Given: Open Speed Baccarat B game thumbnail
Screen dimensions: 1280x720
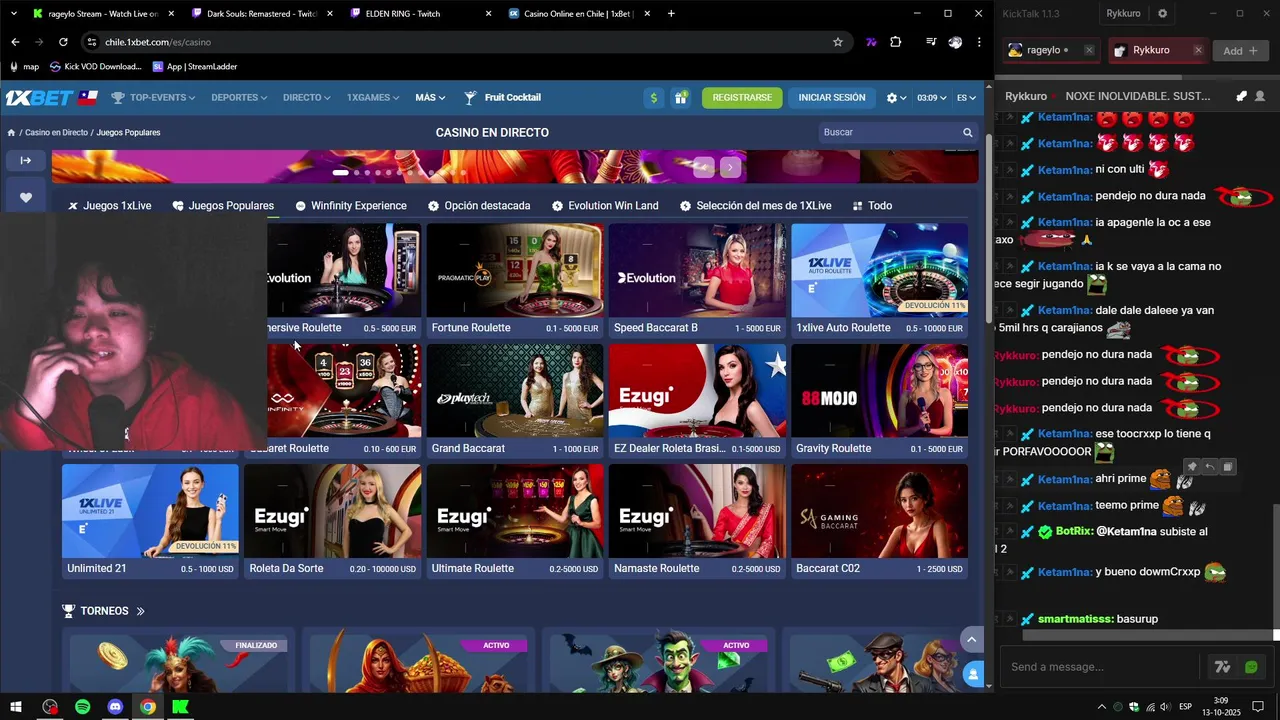Looking at the screenshot, I should click(x=697, y=270).
